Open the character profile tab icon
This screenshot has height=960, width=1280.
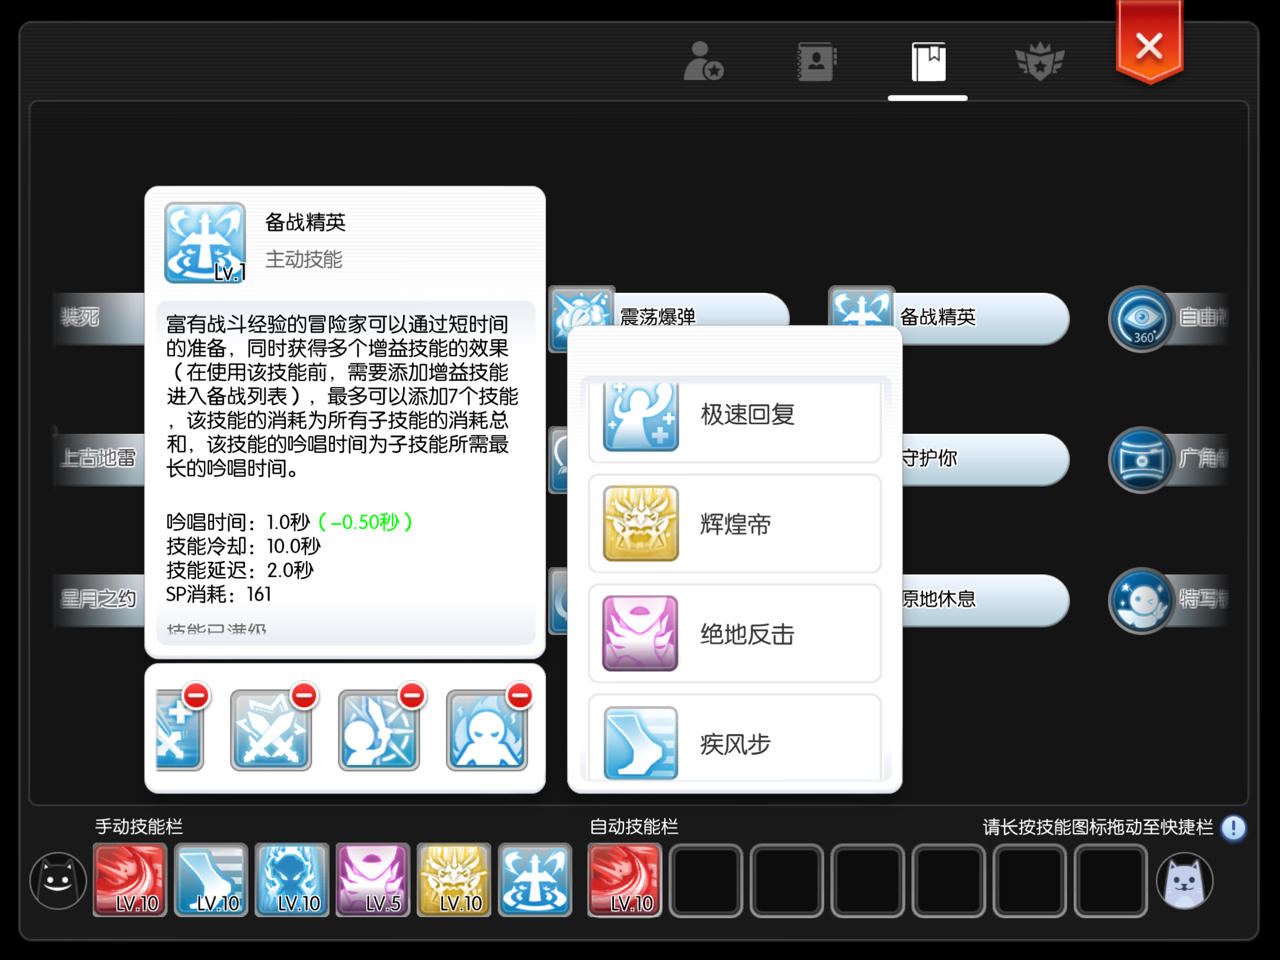click(704, 61)
